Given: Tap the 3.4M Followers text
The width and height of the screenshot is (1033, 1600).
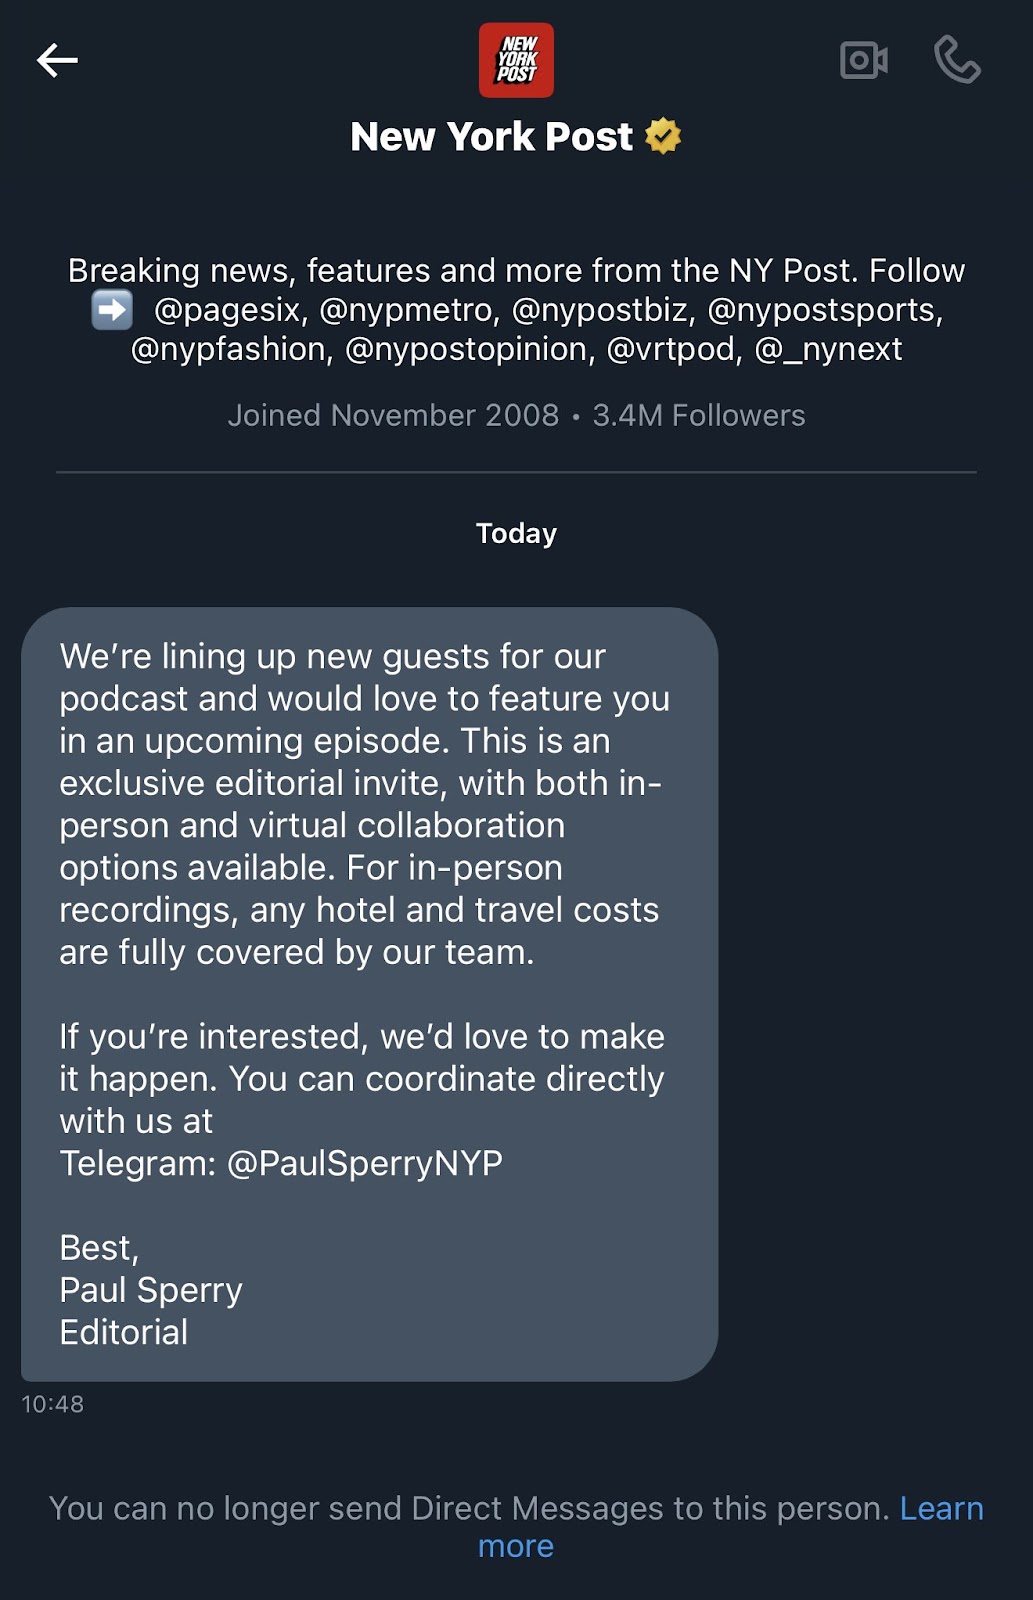Looking at the screenshot, I should (x=698, y=415).
